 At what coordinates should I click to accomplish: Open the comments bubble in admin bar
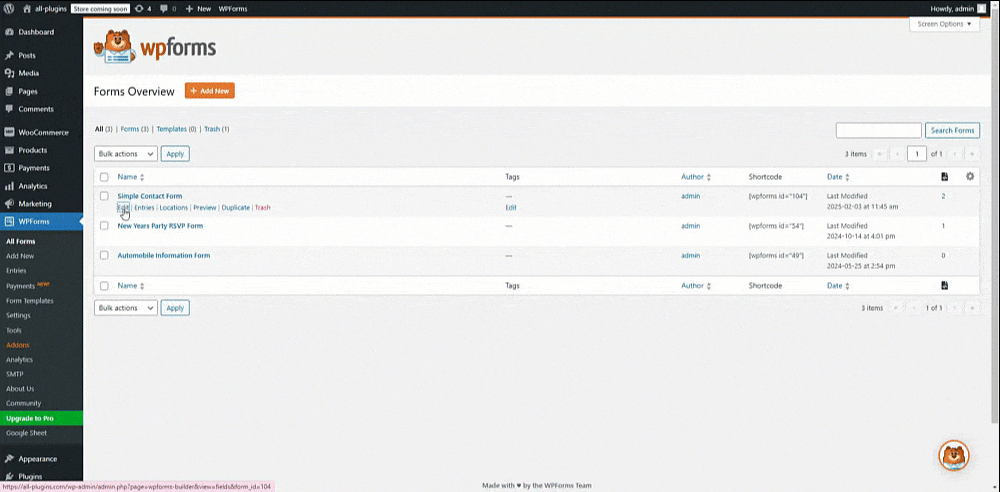coord(165,9)
